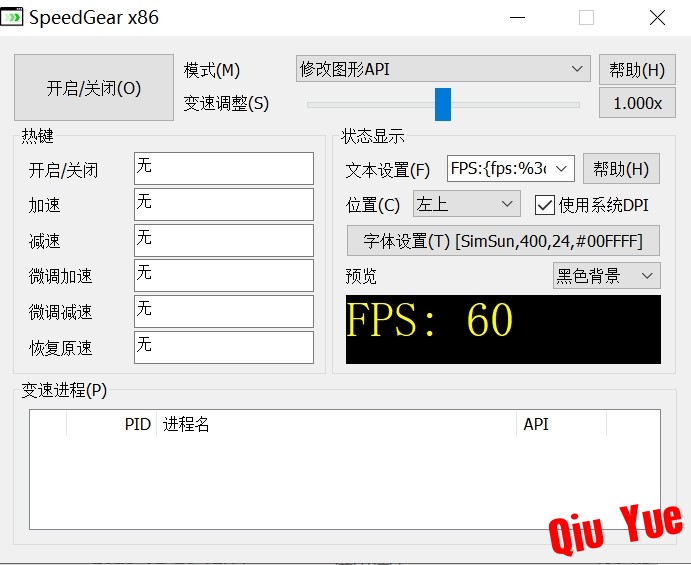Click the SpeedGear app icon in title bar
The height and width of the screenshot is (565, 691).
[11, 17]
